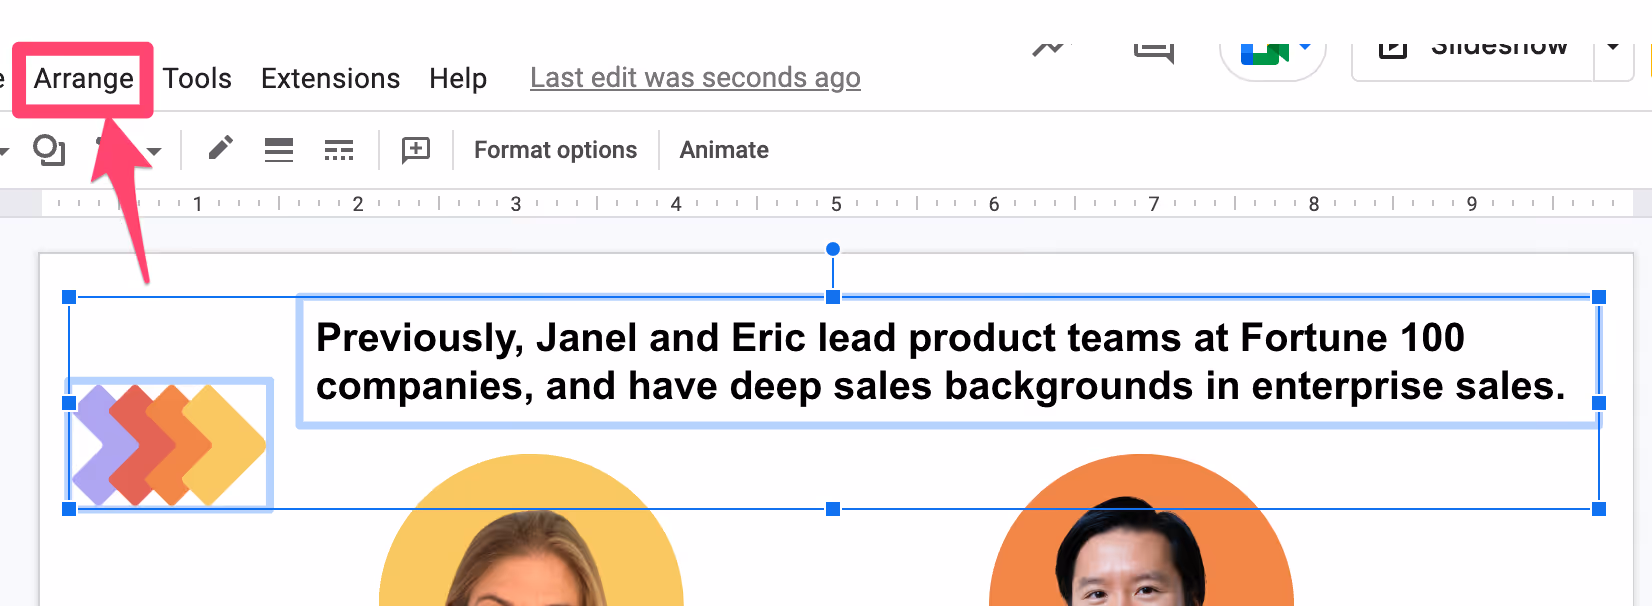The width and height of the screenshot is (1652, 606).
Task: Open the border weight lines icon
Action: pos(279,150)
